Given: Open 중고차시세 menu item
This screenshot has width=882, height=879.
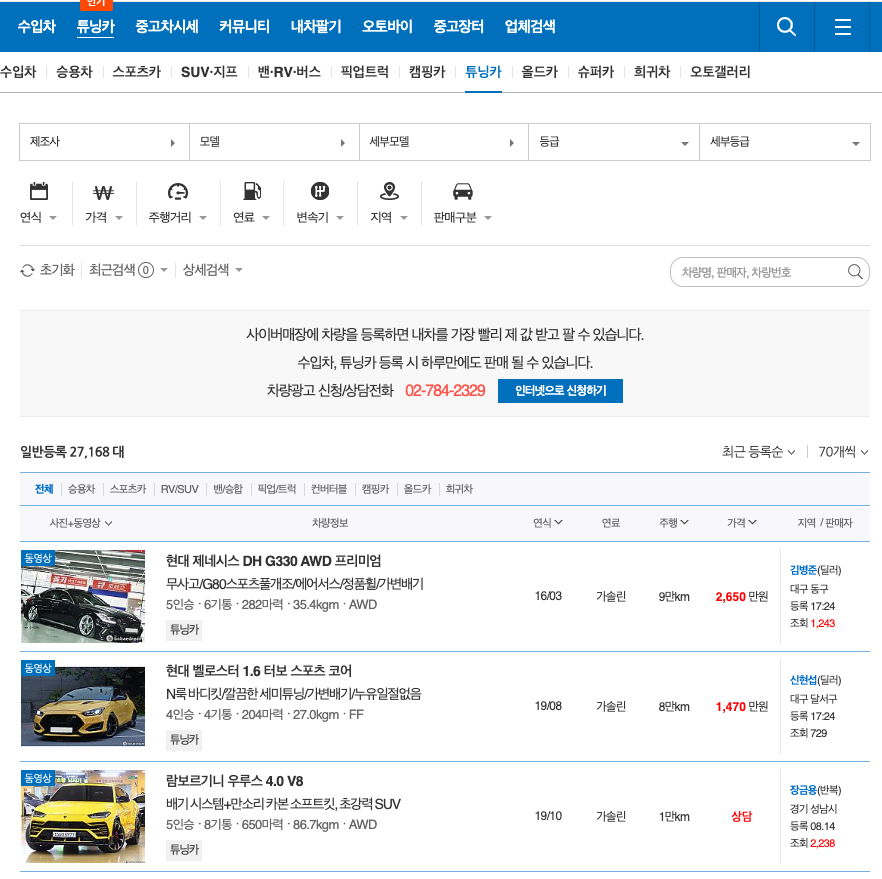Looking at the screenshot, I should (166, 26).
